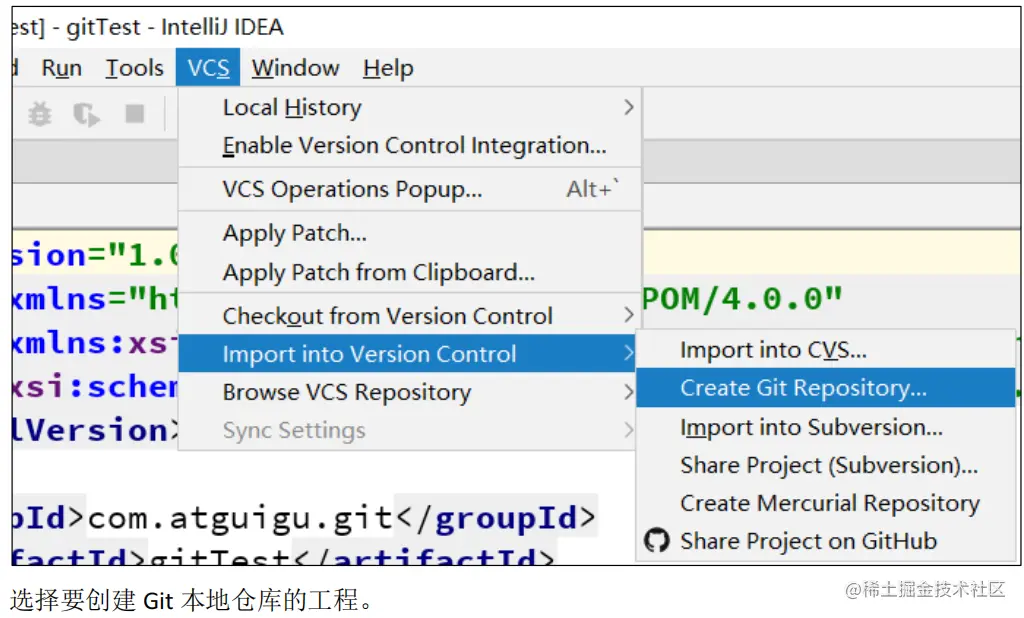Click the disabled Sync Settings entry
The width and height of the screenshot is (1024, 618).
(409, 430)
